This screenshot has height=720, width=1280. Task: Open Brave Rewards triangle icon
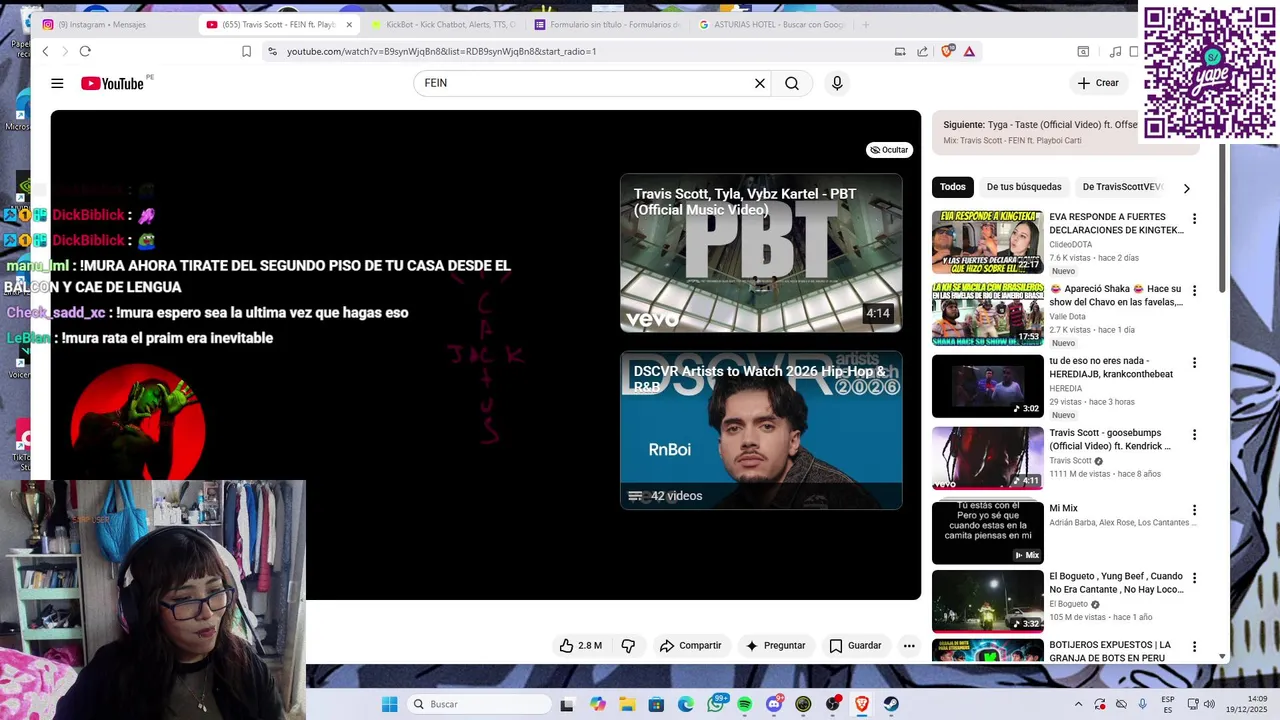[969, 51]
